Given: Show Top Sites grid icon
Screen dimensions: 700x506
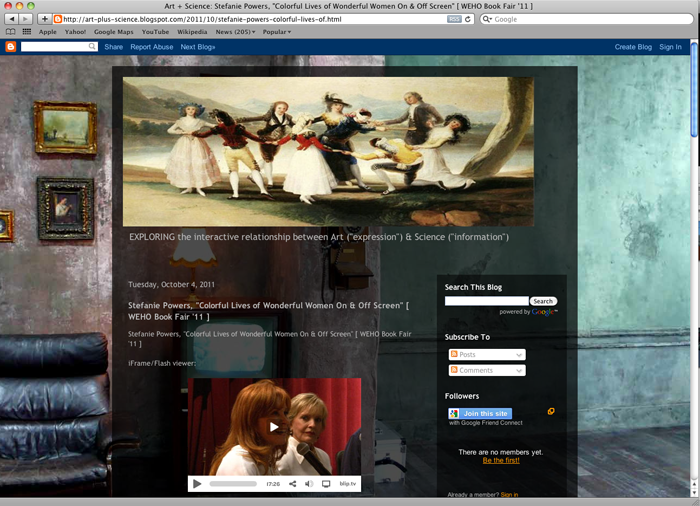Looking at the screenshot, I should (x=27, y=32).
